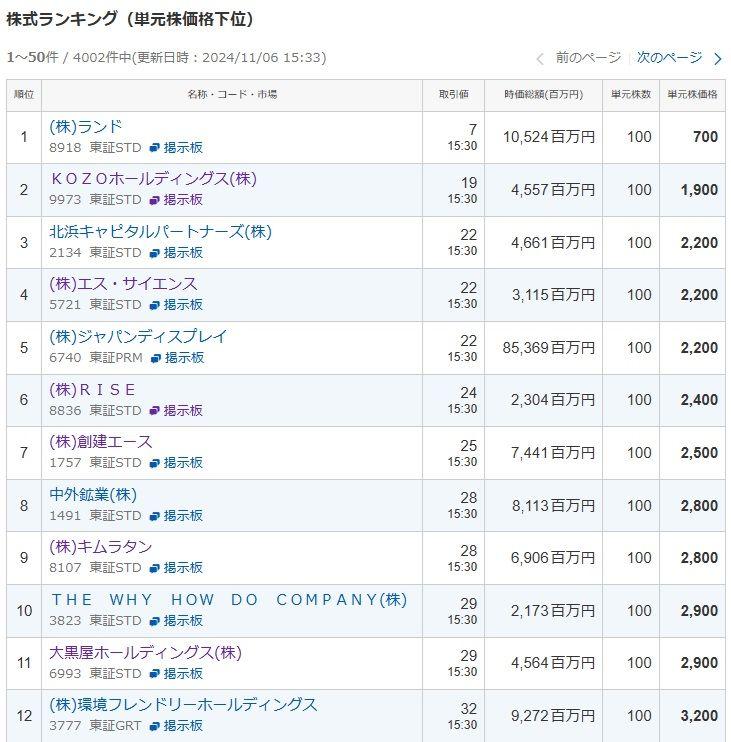Open the 掲示板 icon for ジャパンディスプレイ
Viewport: 731px width, 742px height.
coord(156,357)
